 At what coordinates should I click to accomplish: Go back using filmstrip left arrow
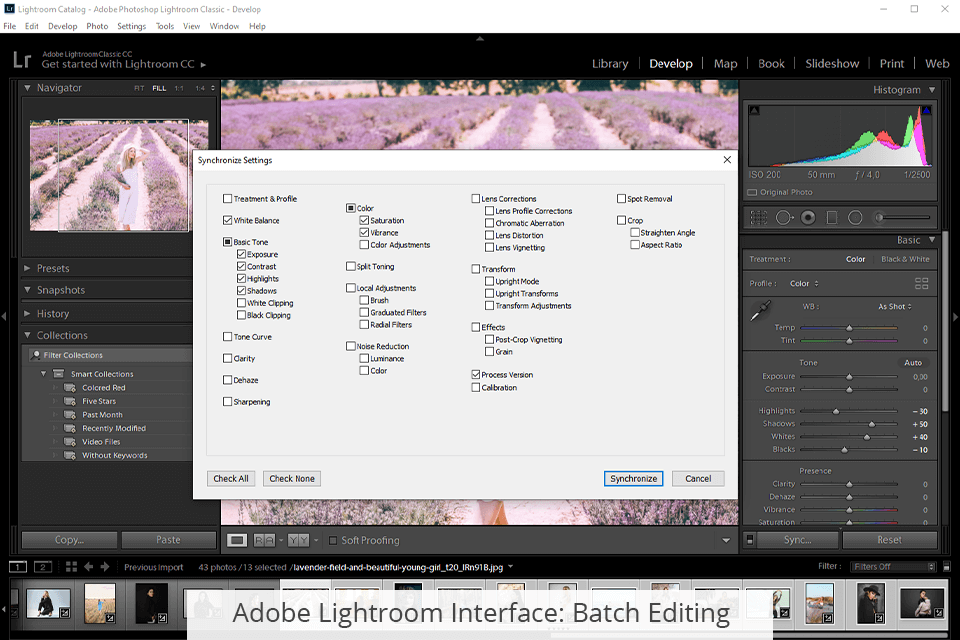click(x=89, y=567)
